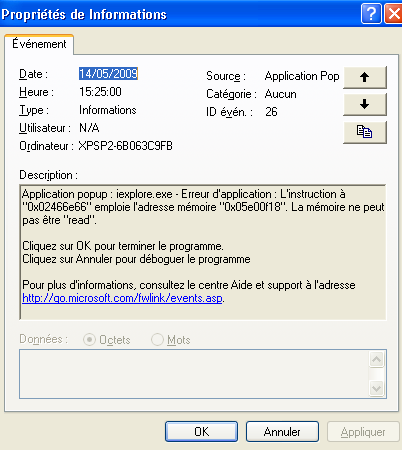This screenshot has width=402, height=450.
Task: Click the Source value Application Pop
Action: click(302, 76)
